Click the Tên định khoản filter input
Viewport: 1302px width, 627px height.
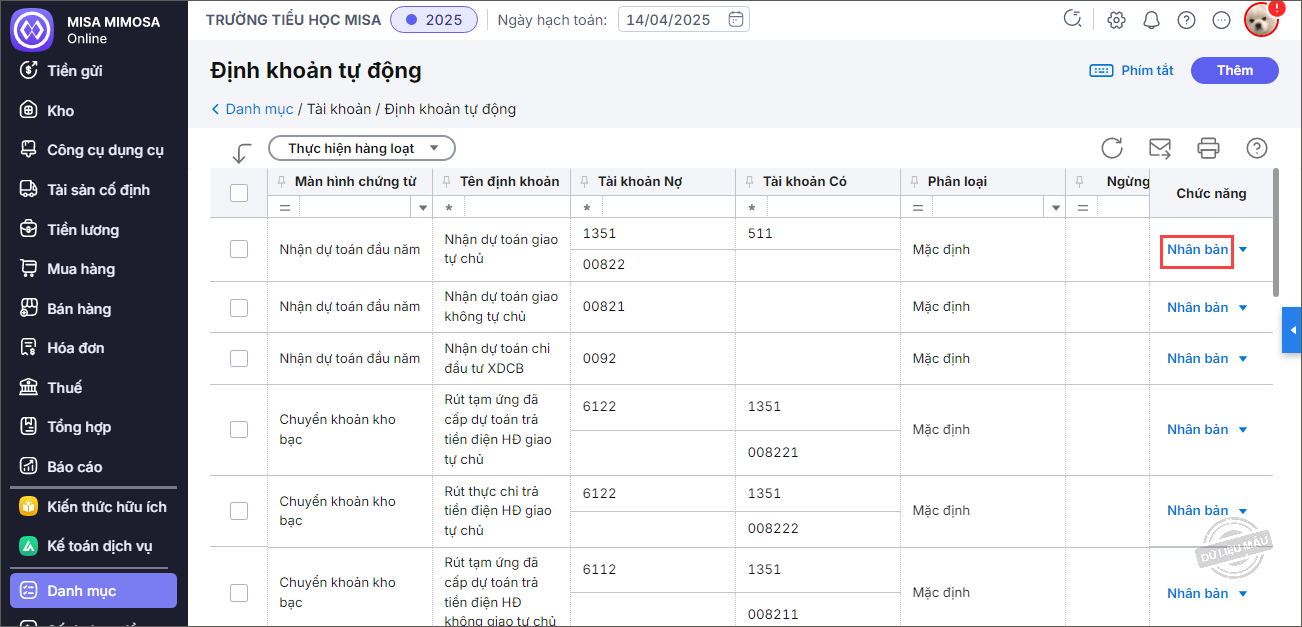pos(515,208)
